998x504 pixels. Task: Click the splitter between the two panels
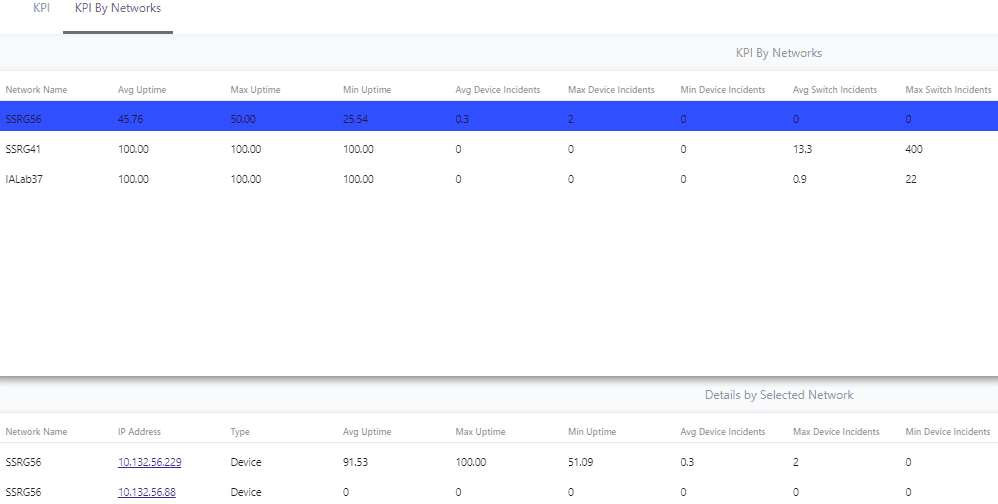pyautogui.click(x=499, y=379)
